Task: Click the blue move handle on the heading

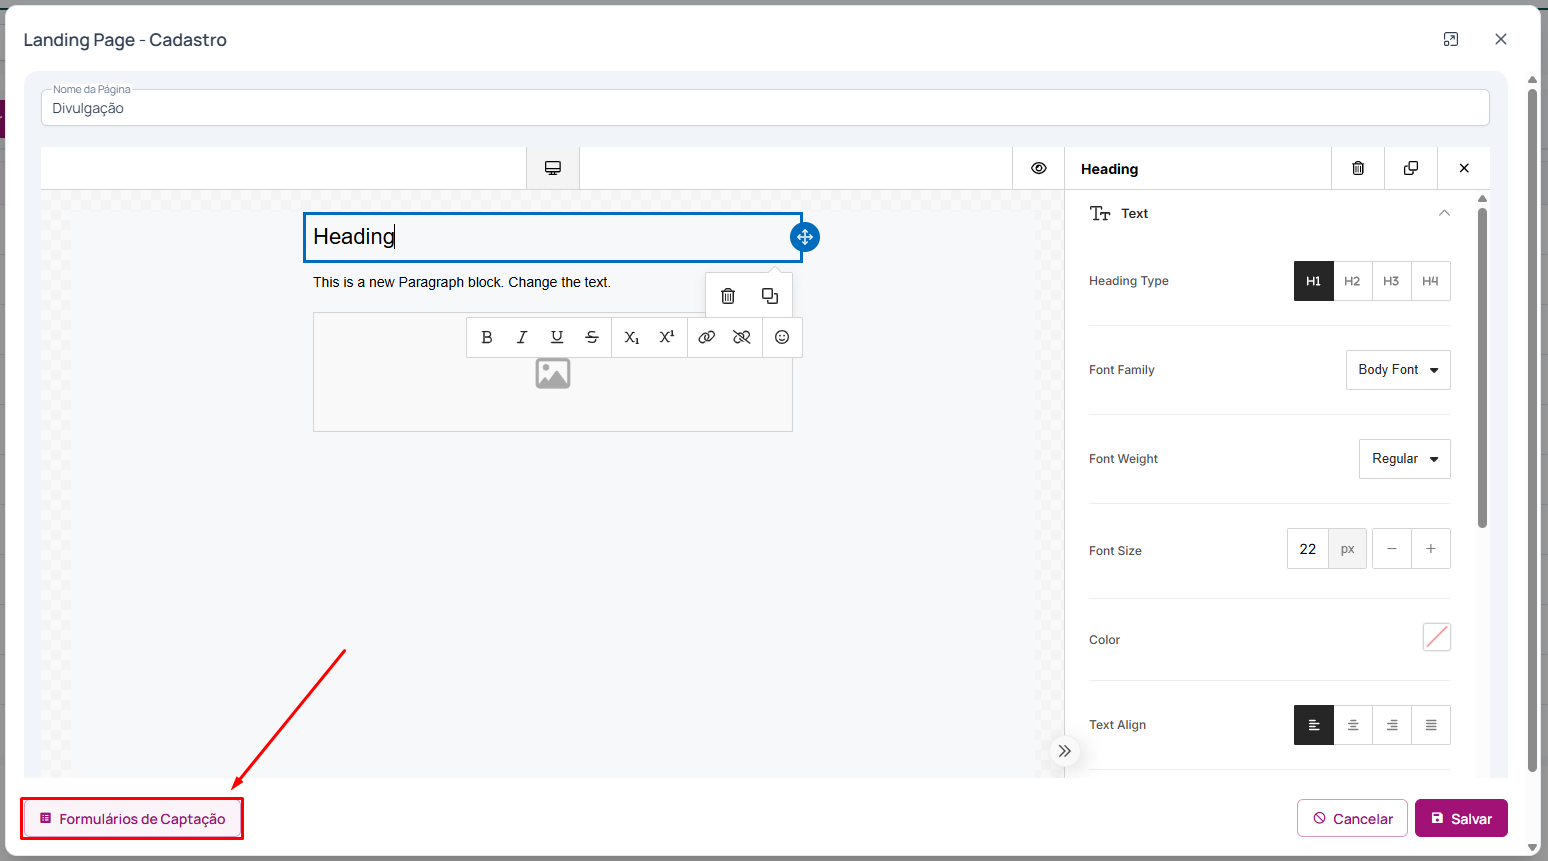Action: tap(805, 237)
